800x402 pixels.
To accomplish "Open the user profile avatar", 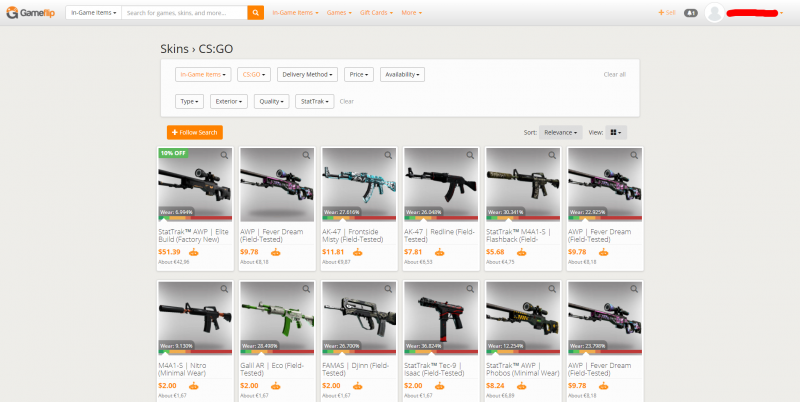I will (714, 13).
